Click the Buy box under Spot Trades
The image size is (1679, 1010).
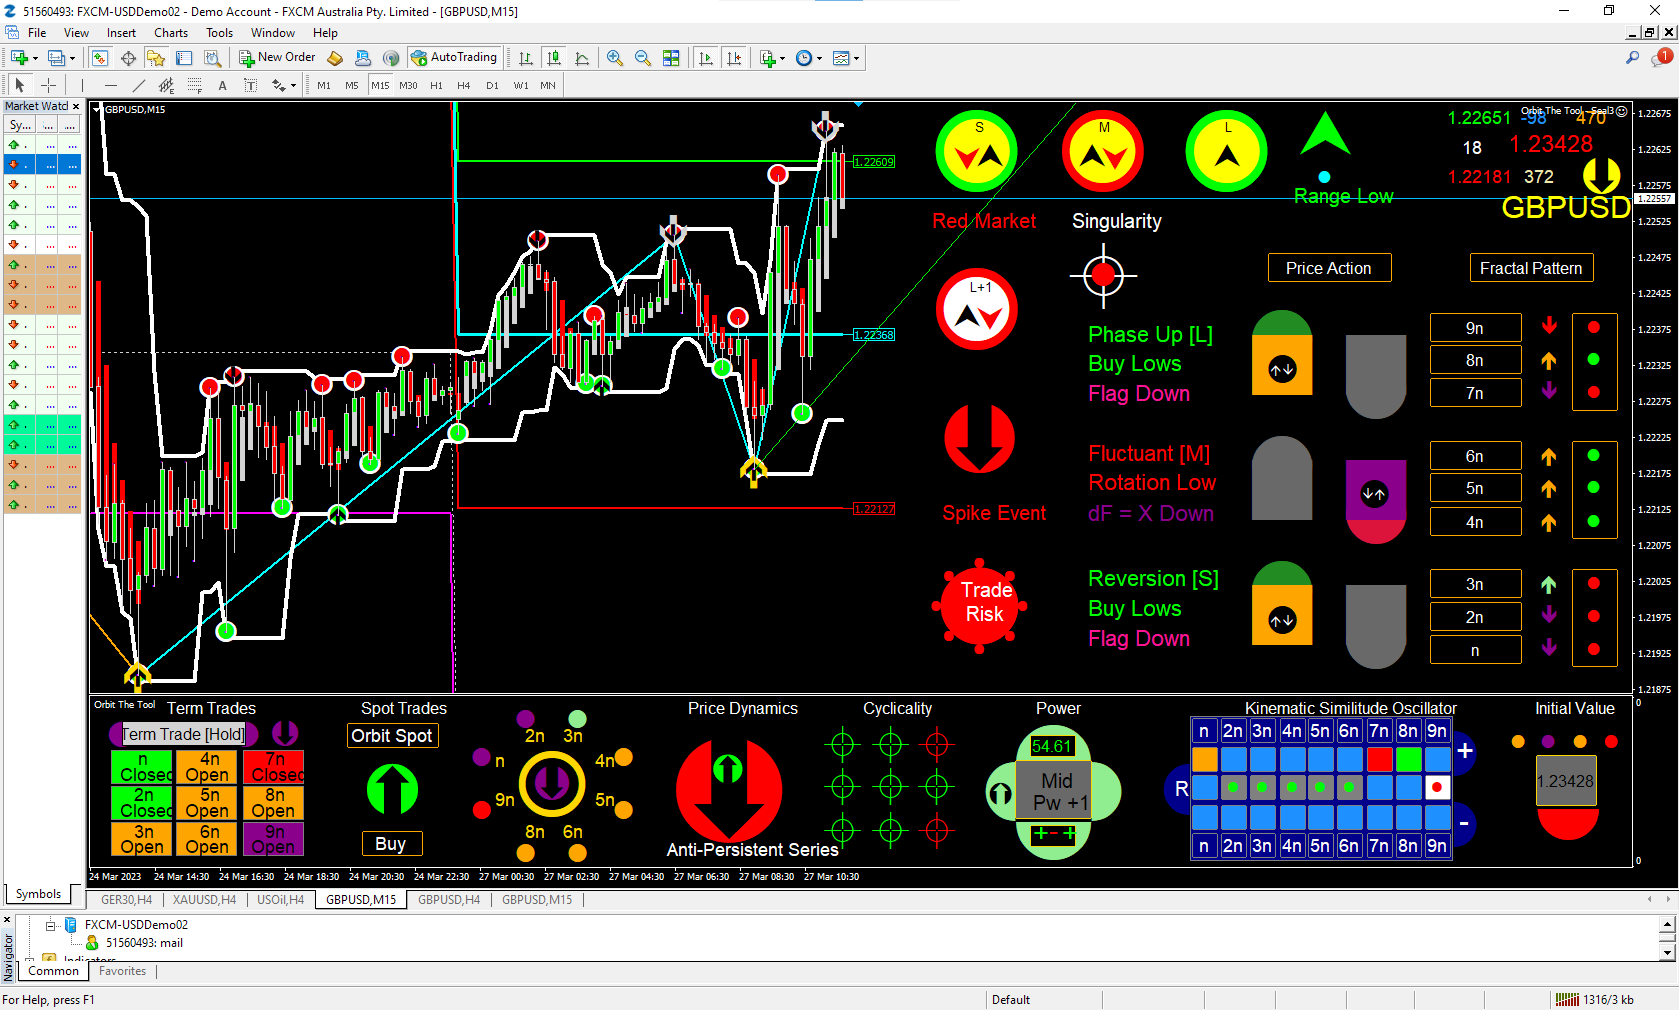[x=390, y=843]
